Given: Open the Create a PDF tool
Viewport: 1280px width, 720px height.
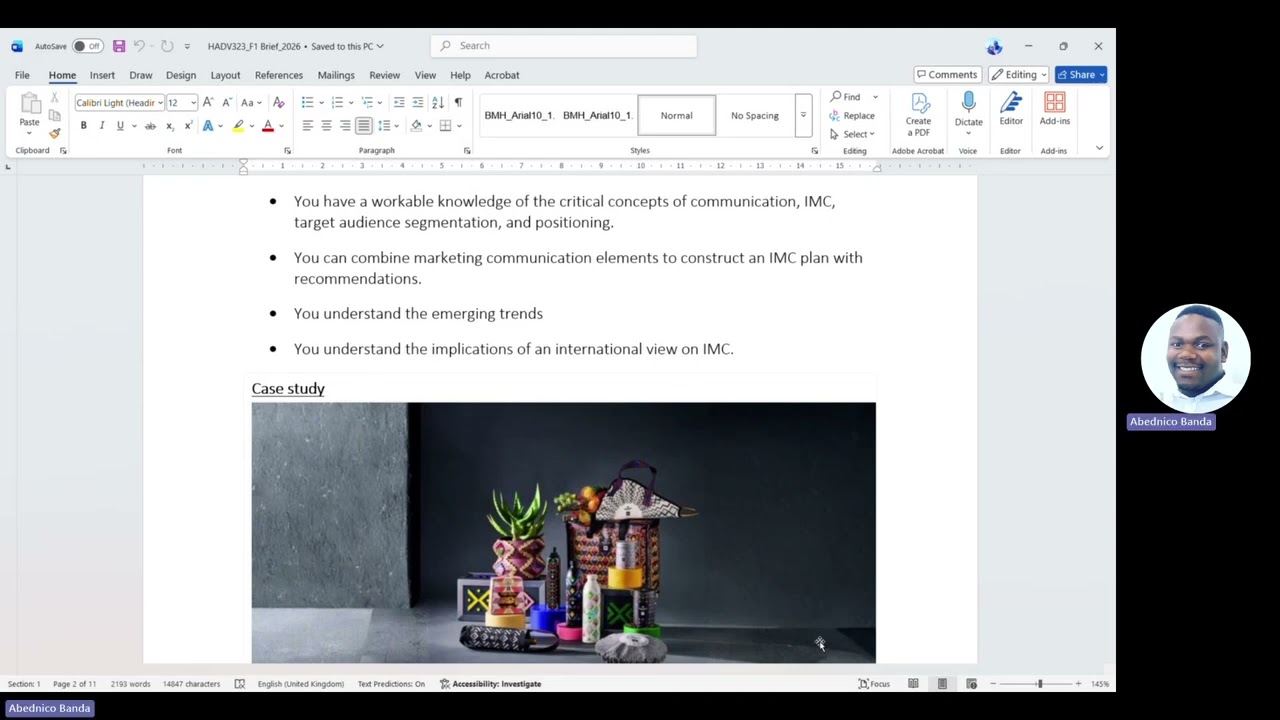Looking at the screenshot, I should point(918,115).
